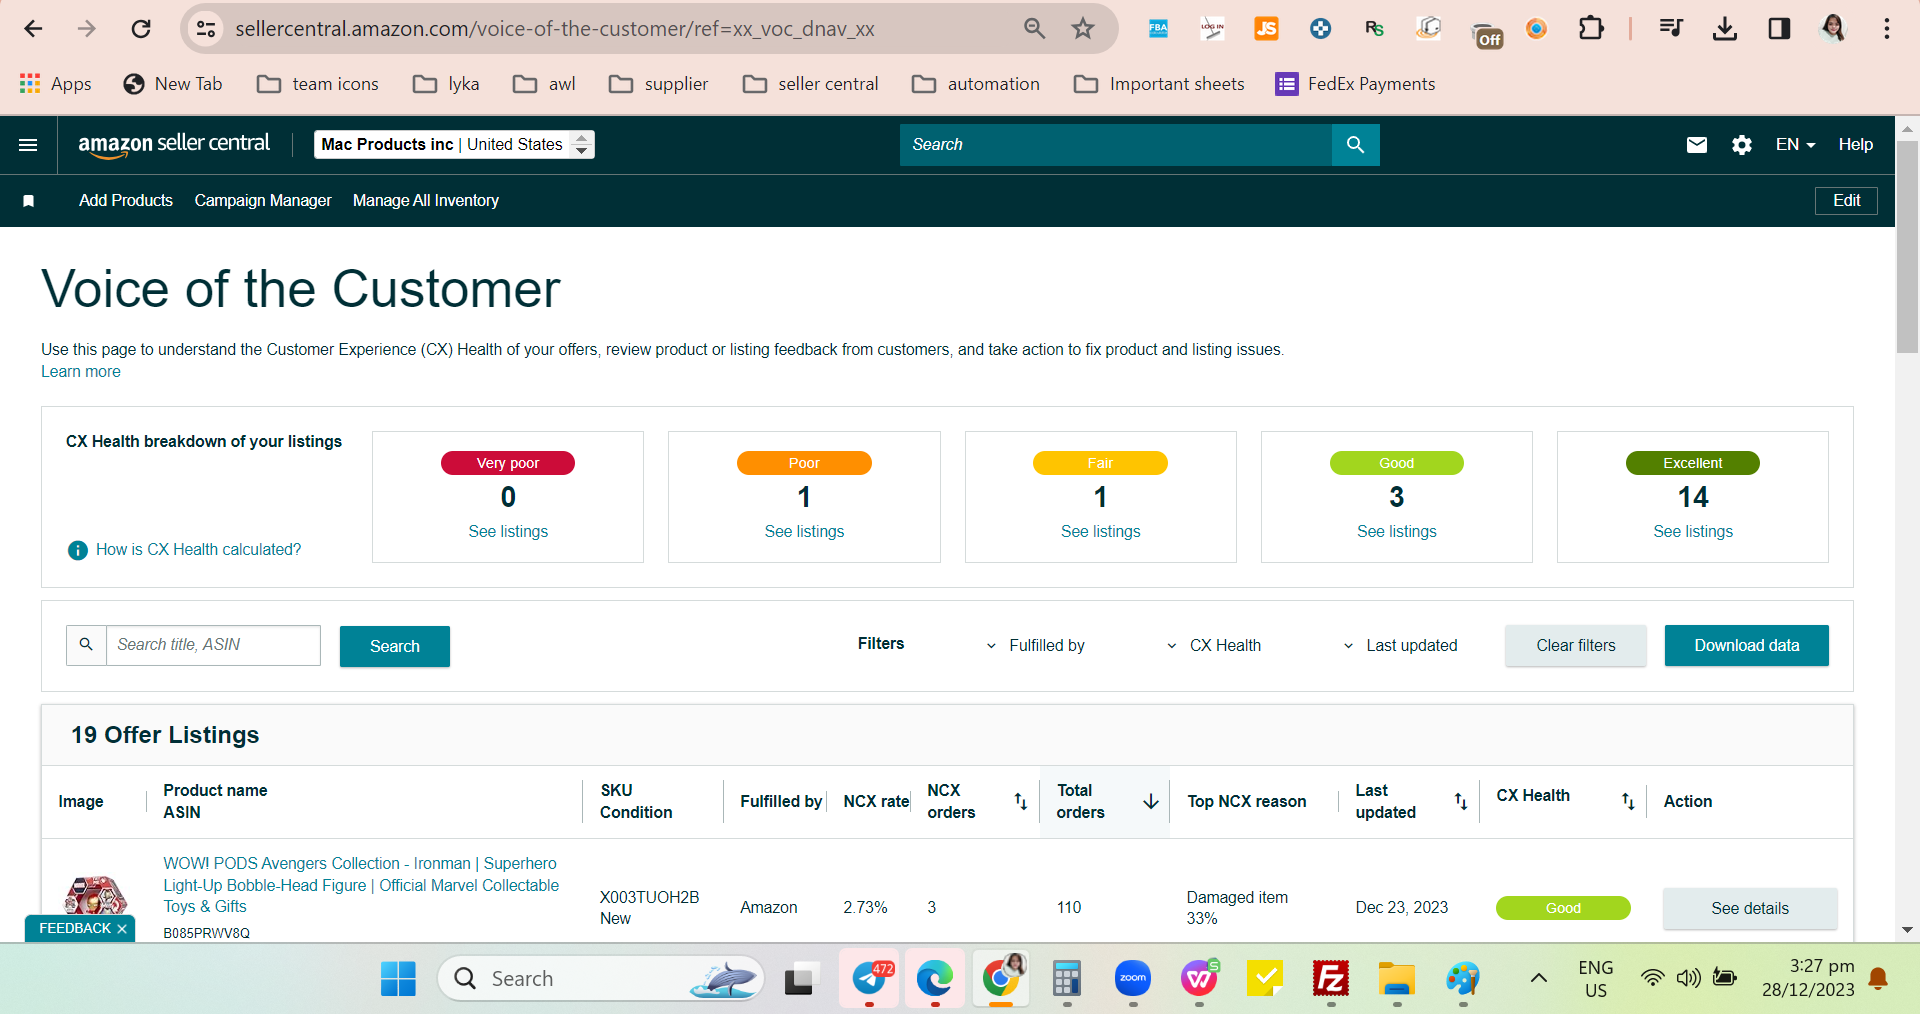Click the teal Search button
The image size is (1920, 1014).
[x=395, y=646]
